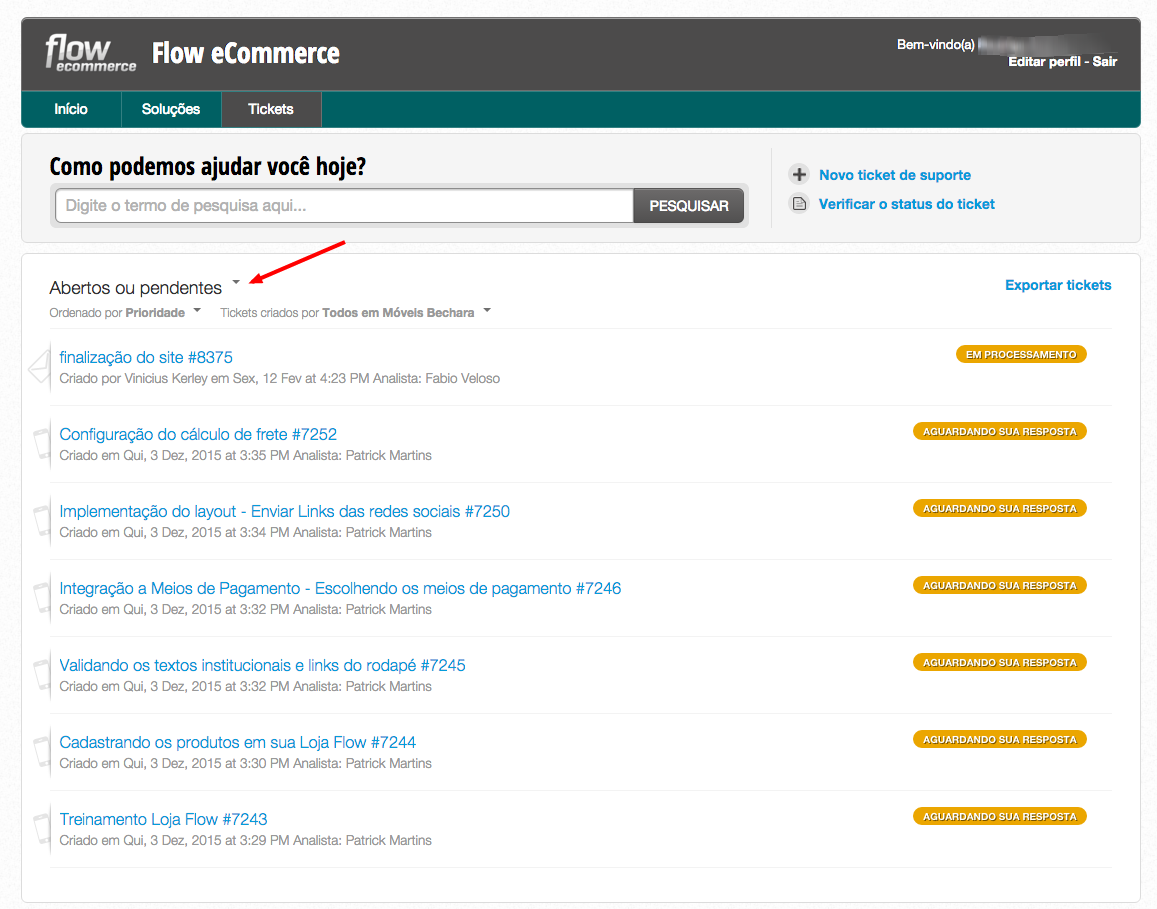Go to the Início tab

pos(71,109)
